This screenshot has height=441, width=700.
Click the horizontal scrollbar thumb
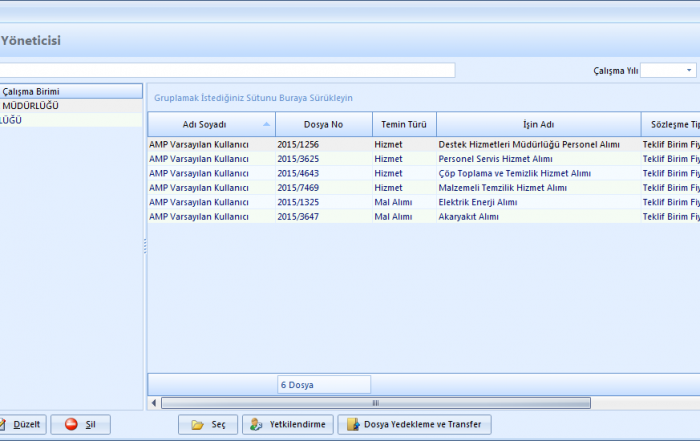375,403
